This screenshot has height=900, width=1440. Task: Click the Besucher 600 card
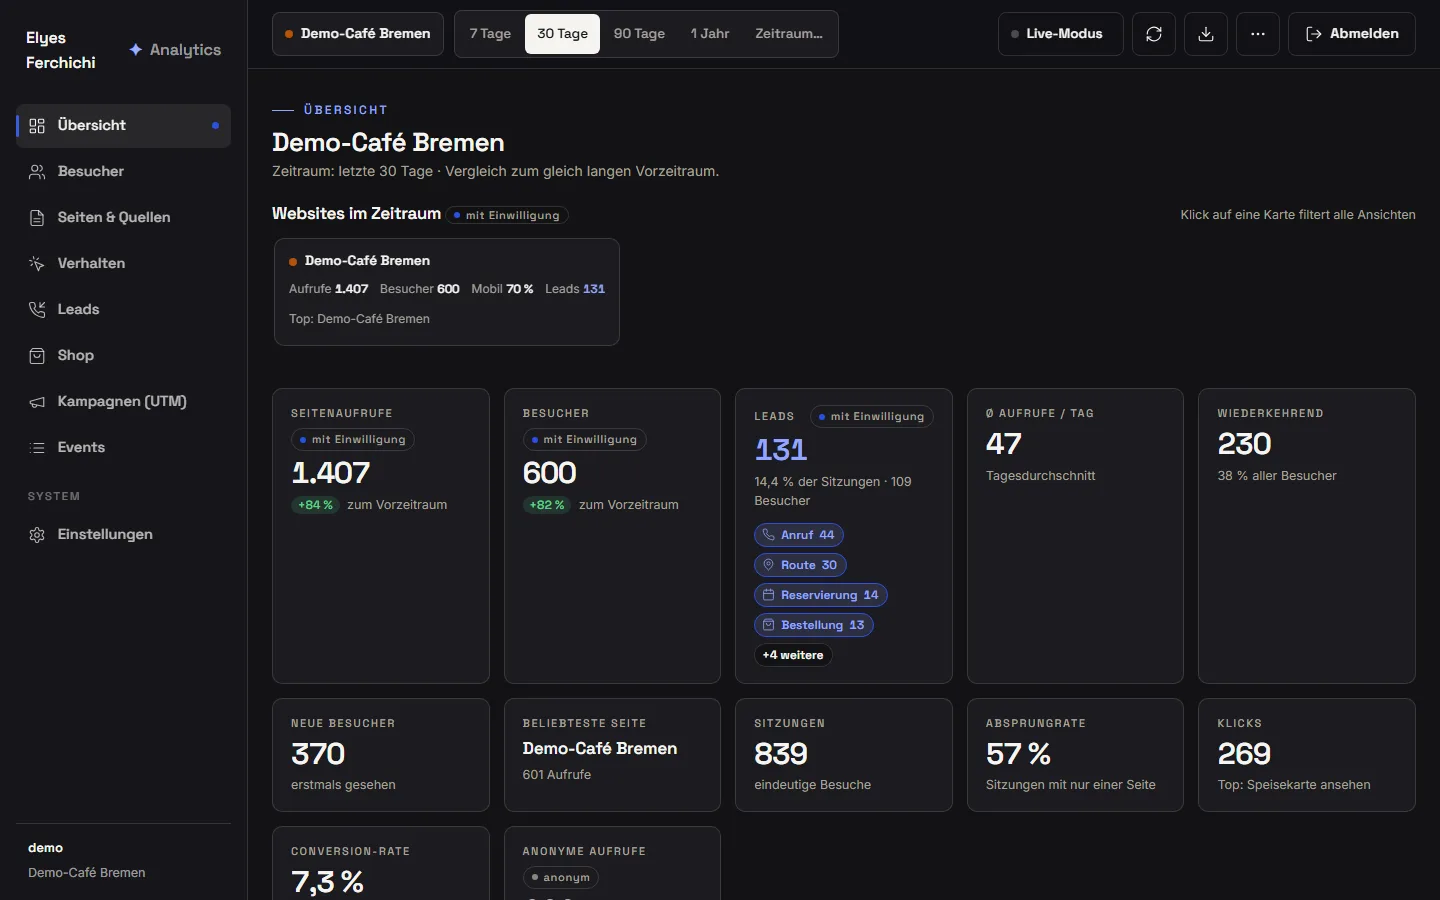click(x=613, y=536)
